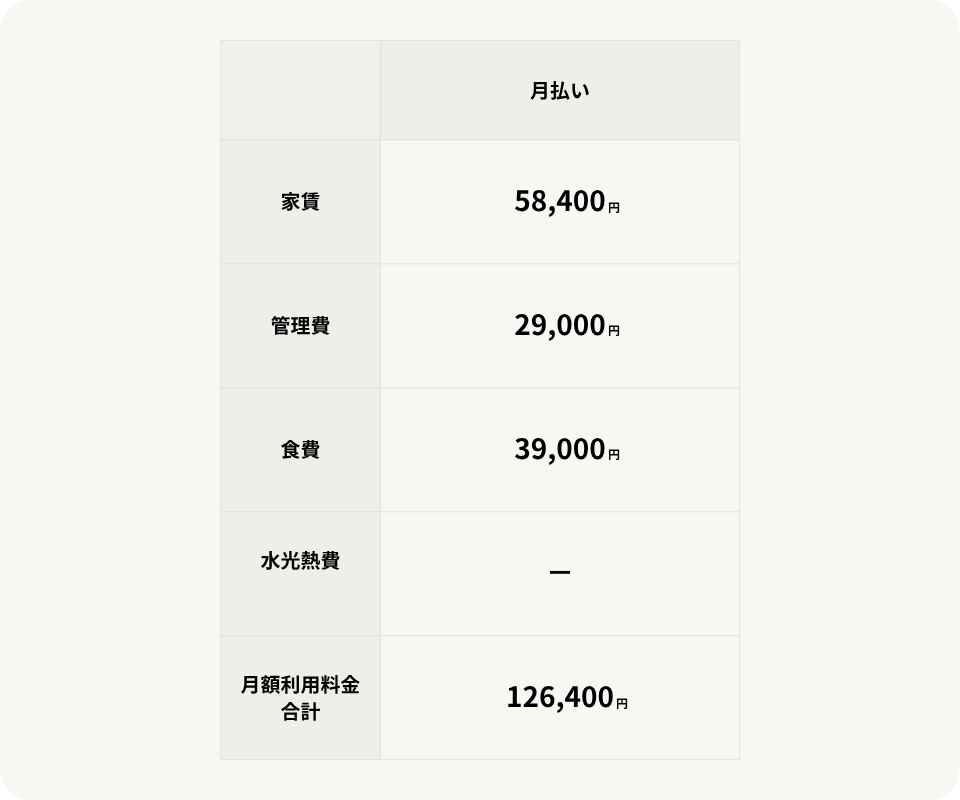Select the 39,000 food cost amount
The width and height of the screenshot is (960, 800).
559,450
